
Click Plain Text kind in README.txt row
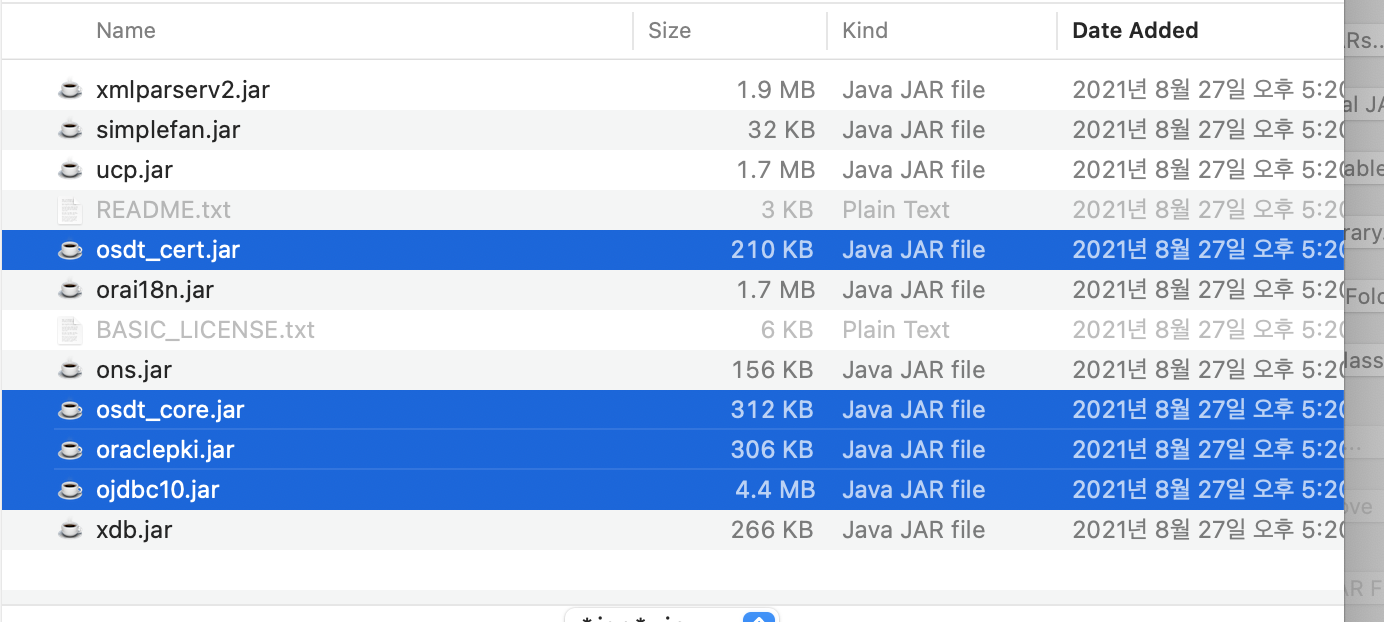tap(896, 210)
